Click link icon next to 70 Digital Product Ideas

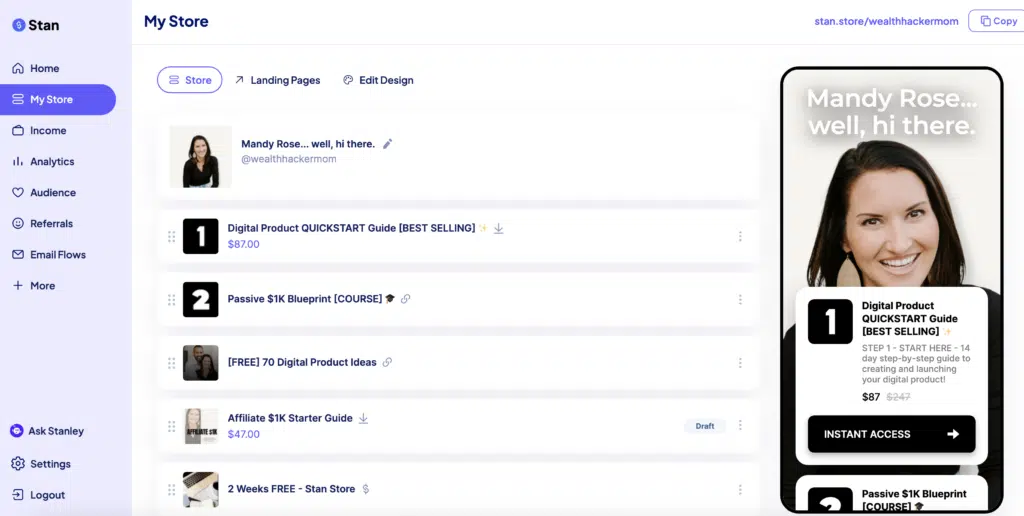387,362
